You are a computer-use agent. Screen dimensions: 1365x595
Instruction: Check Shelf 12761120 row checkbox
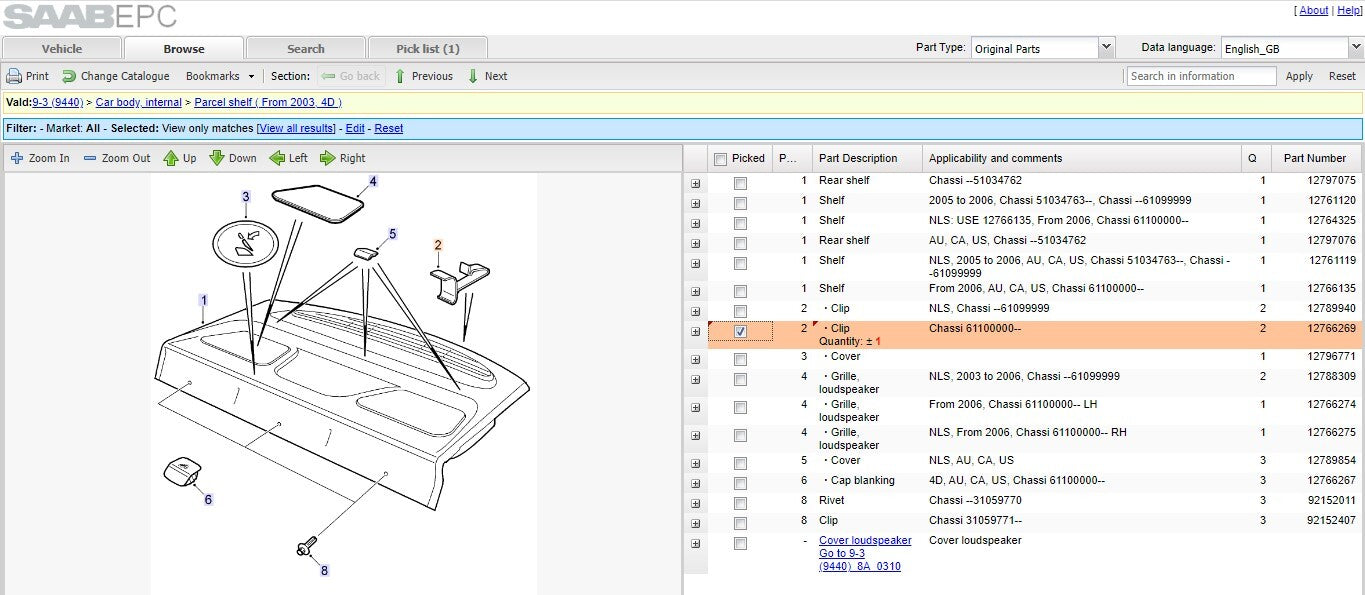click(x=740, y=203)
